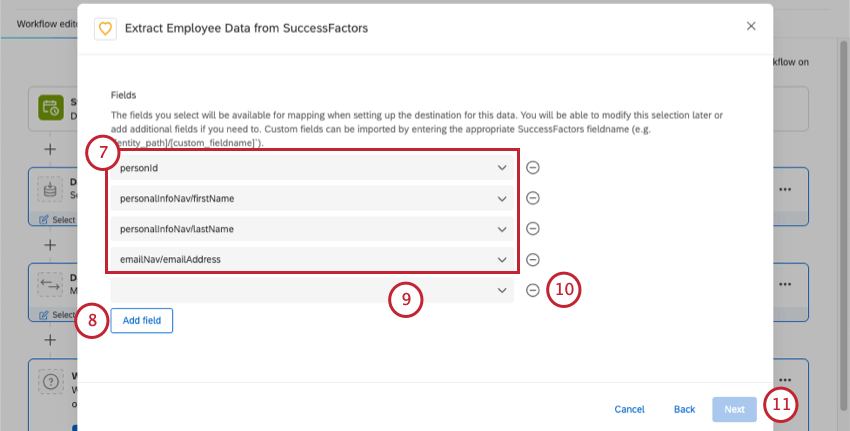Remove the personId field row
850x431 pixels.
(533, 168)
